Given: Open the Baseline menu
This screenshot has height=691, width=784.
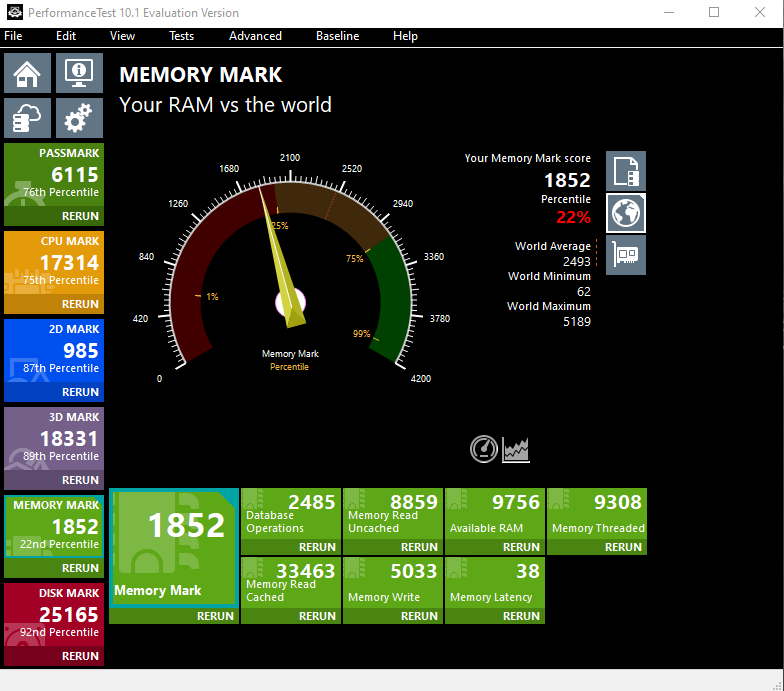Looking at the screenshot, I should click(x=338, y=36).
